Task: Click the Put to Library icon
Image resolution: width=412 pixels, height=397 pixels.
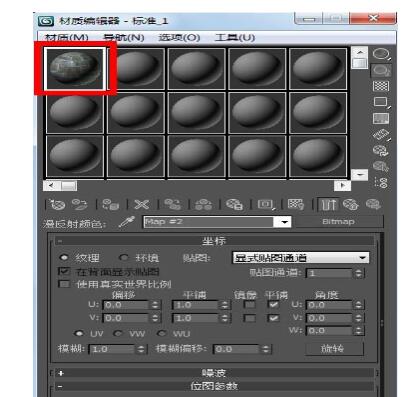Action: 234,204
